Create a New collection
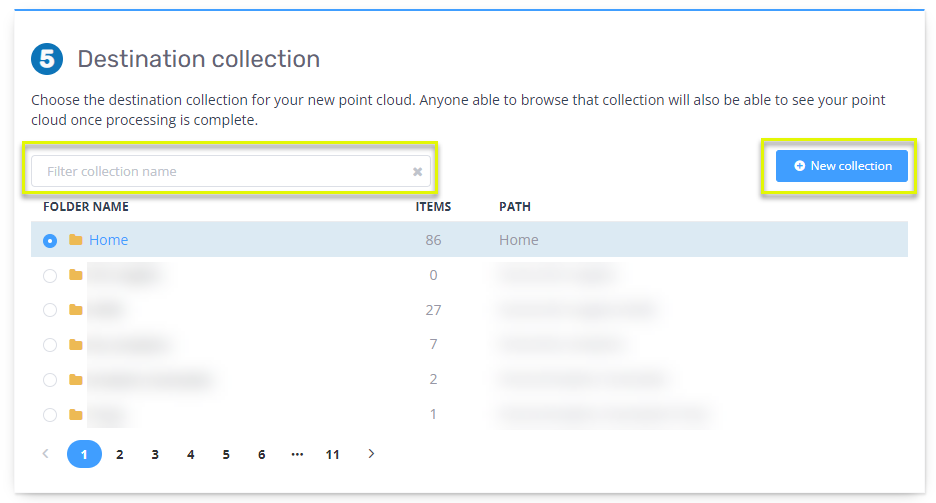Image resolution: width=936 pixels, height=503 pixels. point(841,166)
